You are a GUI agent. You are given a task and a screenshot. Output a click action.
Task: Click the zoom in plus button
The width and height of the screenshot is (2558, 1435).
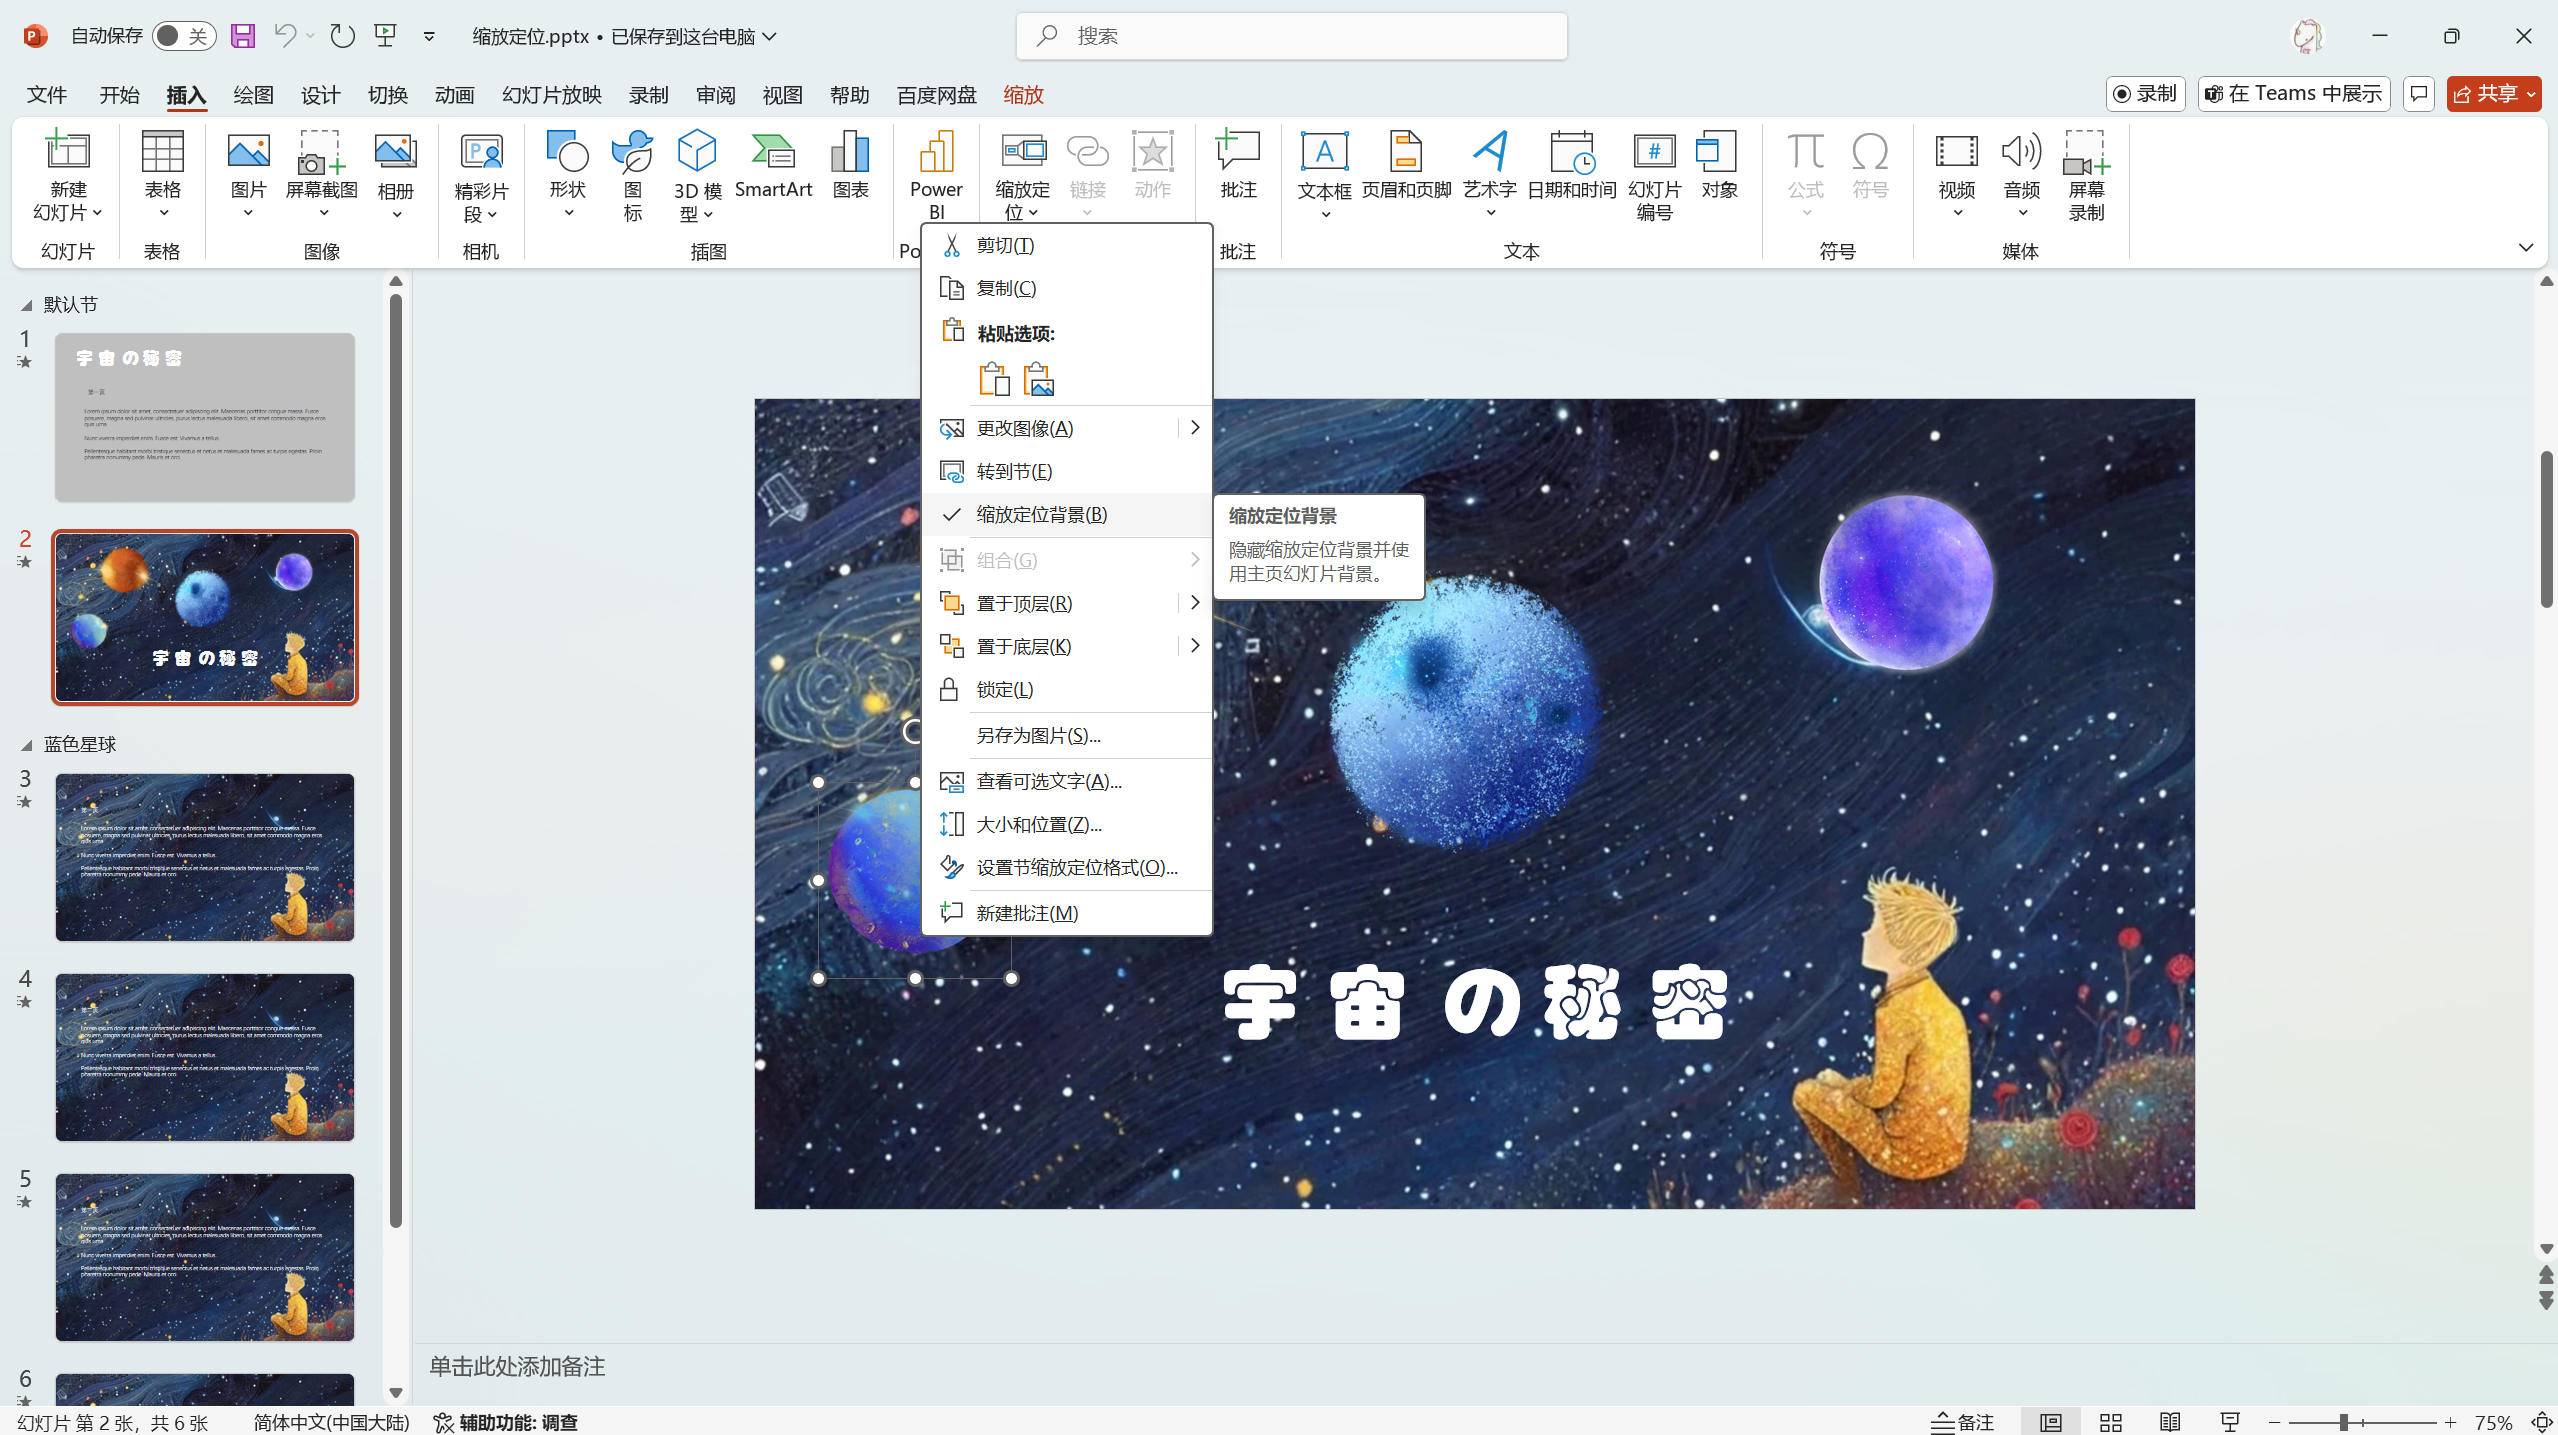2450,1422
